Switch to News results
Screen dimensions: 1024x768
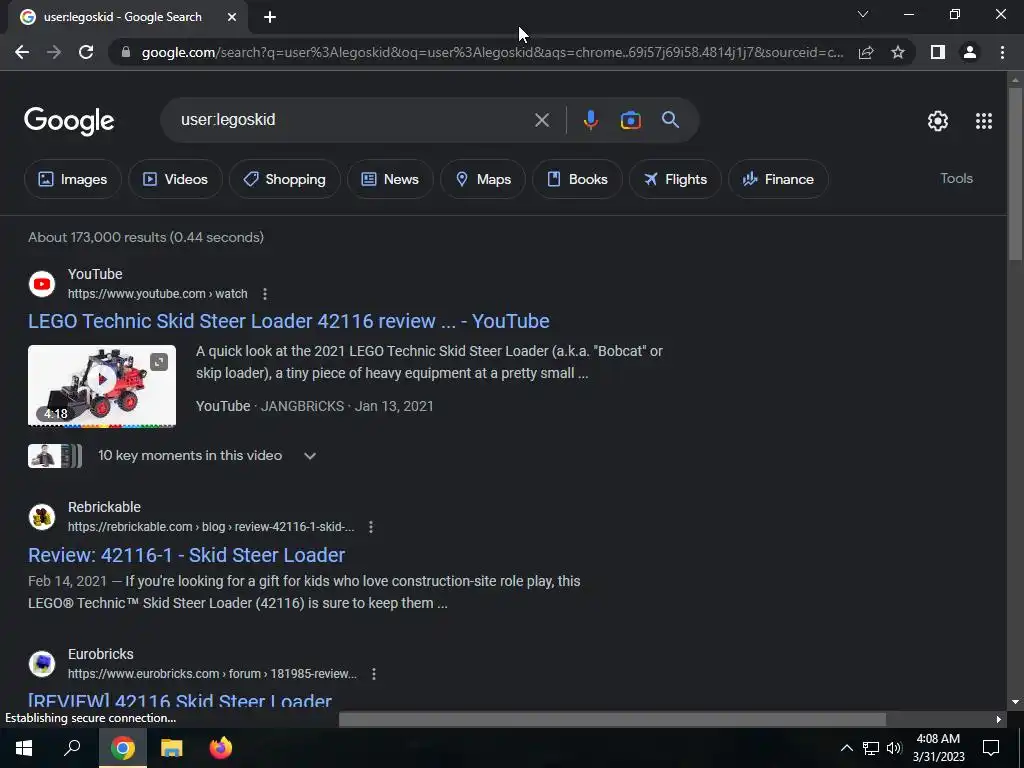click(390, 179)
